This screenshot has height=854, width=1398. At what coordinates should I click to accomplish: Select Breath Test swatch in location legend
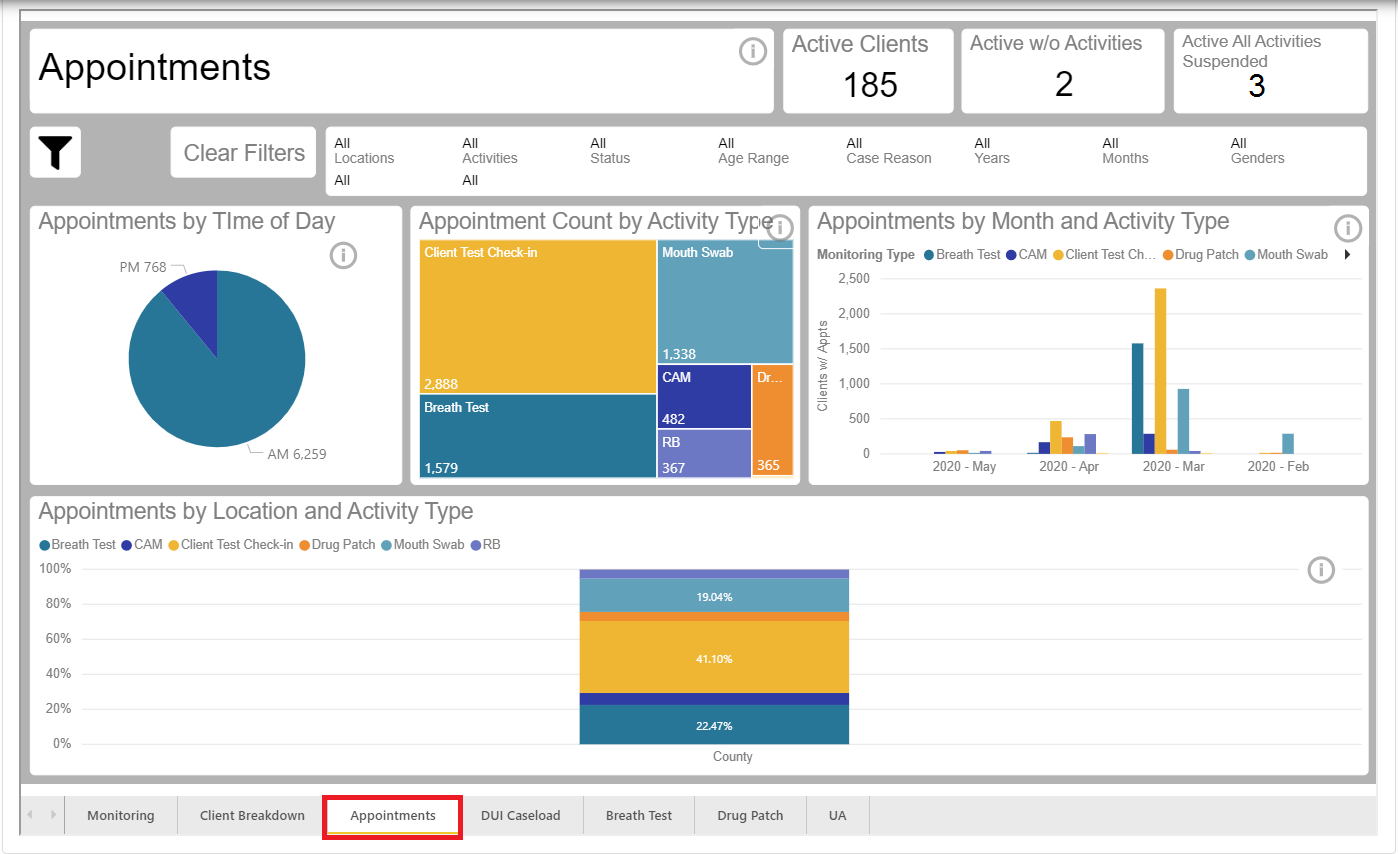[45, 545]
